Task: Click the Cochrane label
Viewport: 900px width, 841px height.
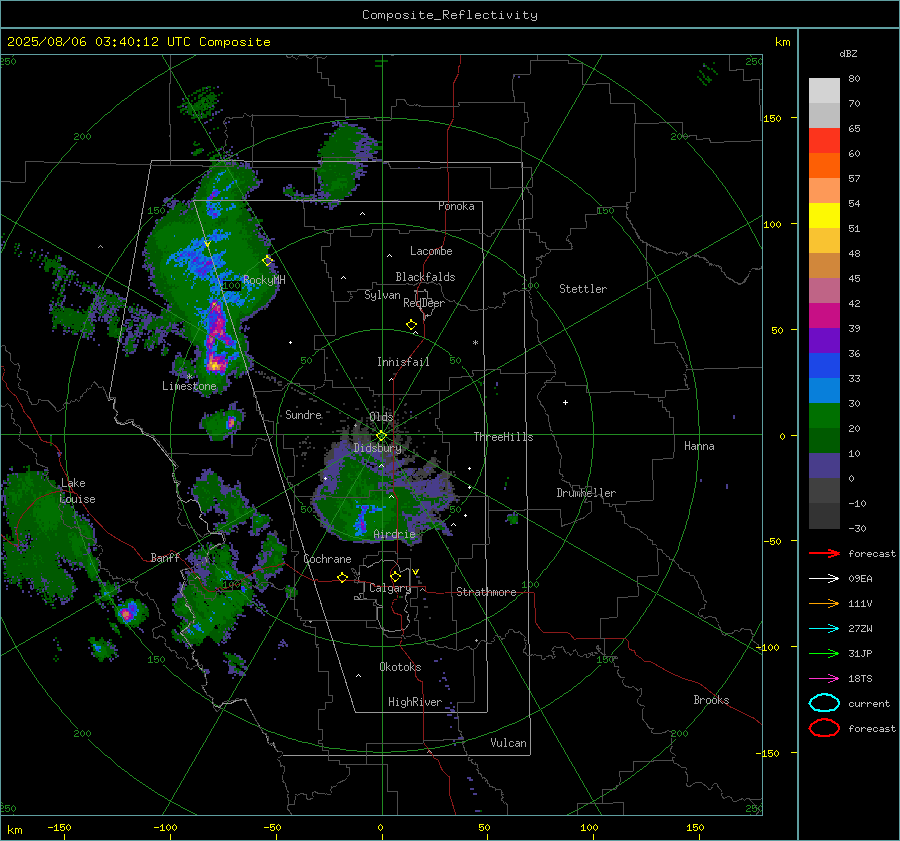Action: click(x=327, y=559)
